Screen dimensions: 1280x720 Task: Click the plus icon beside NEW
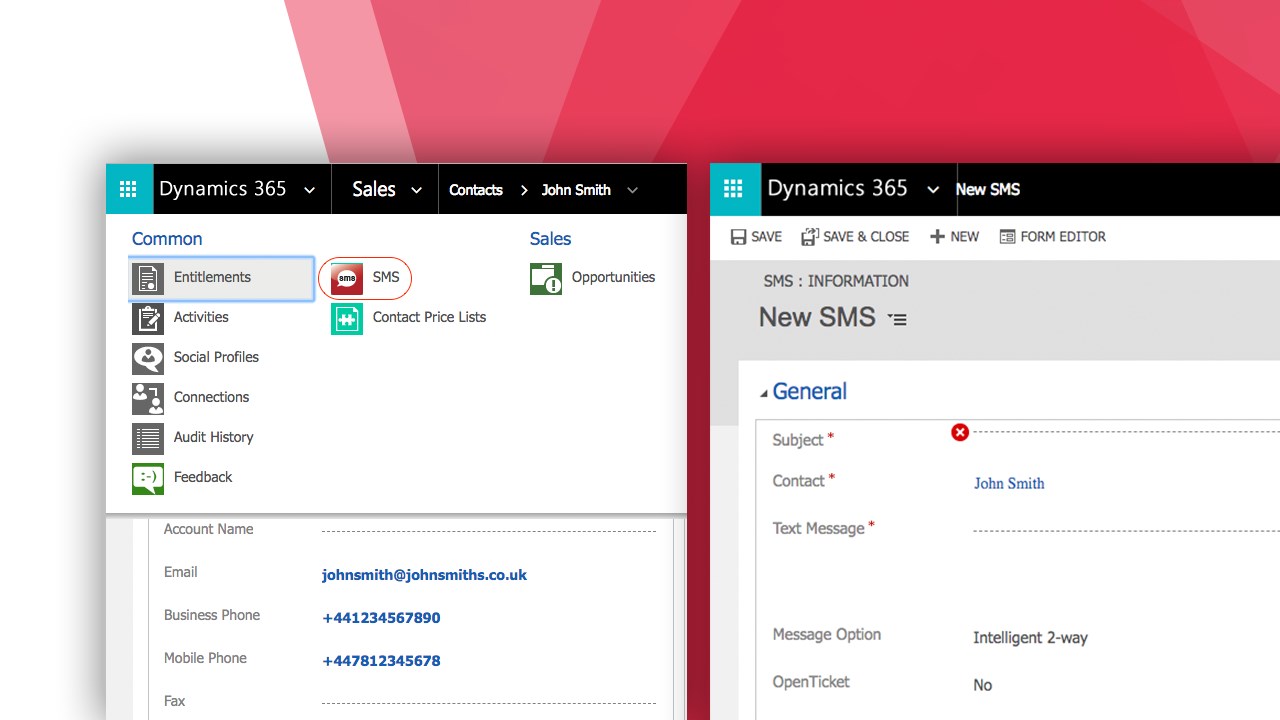[937, 237]
